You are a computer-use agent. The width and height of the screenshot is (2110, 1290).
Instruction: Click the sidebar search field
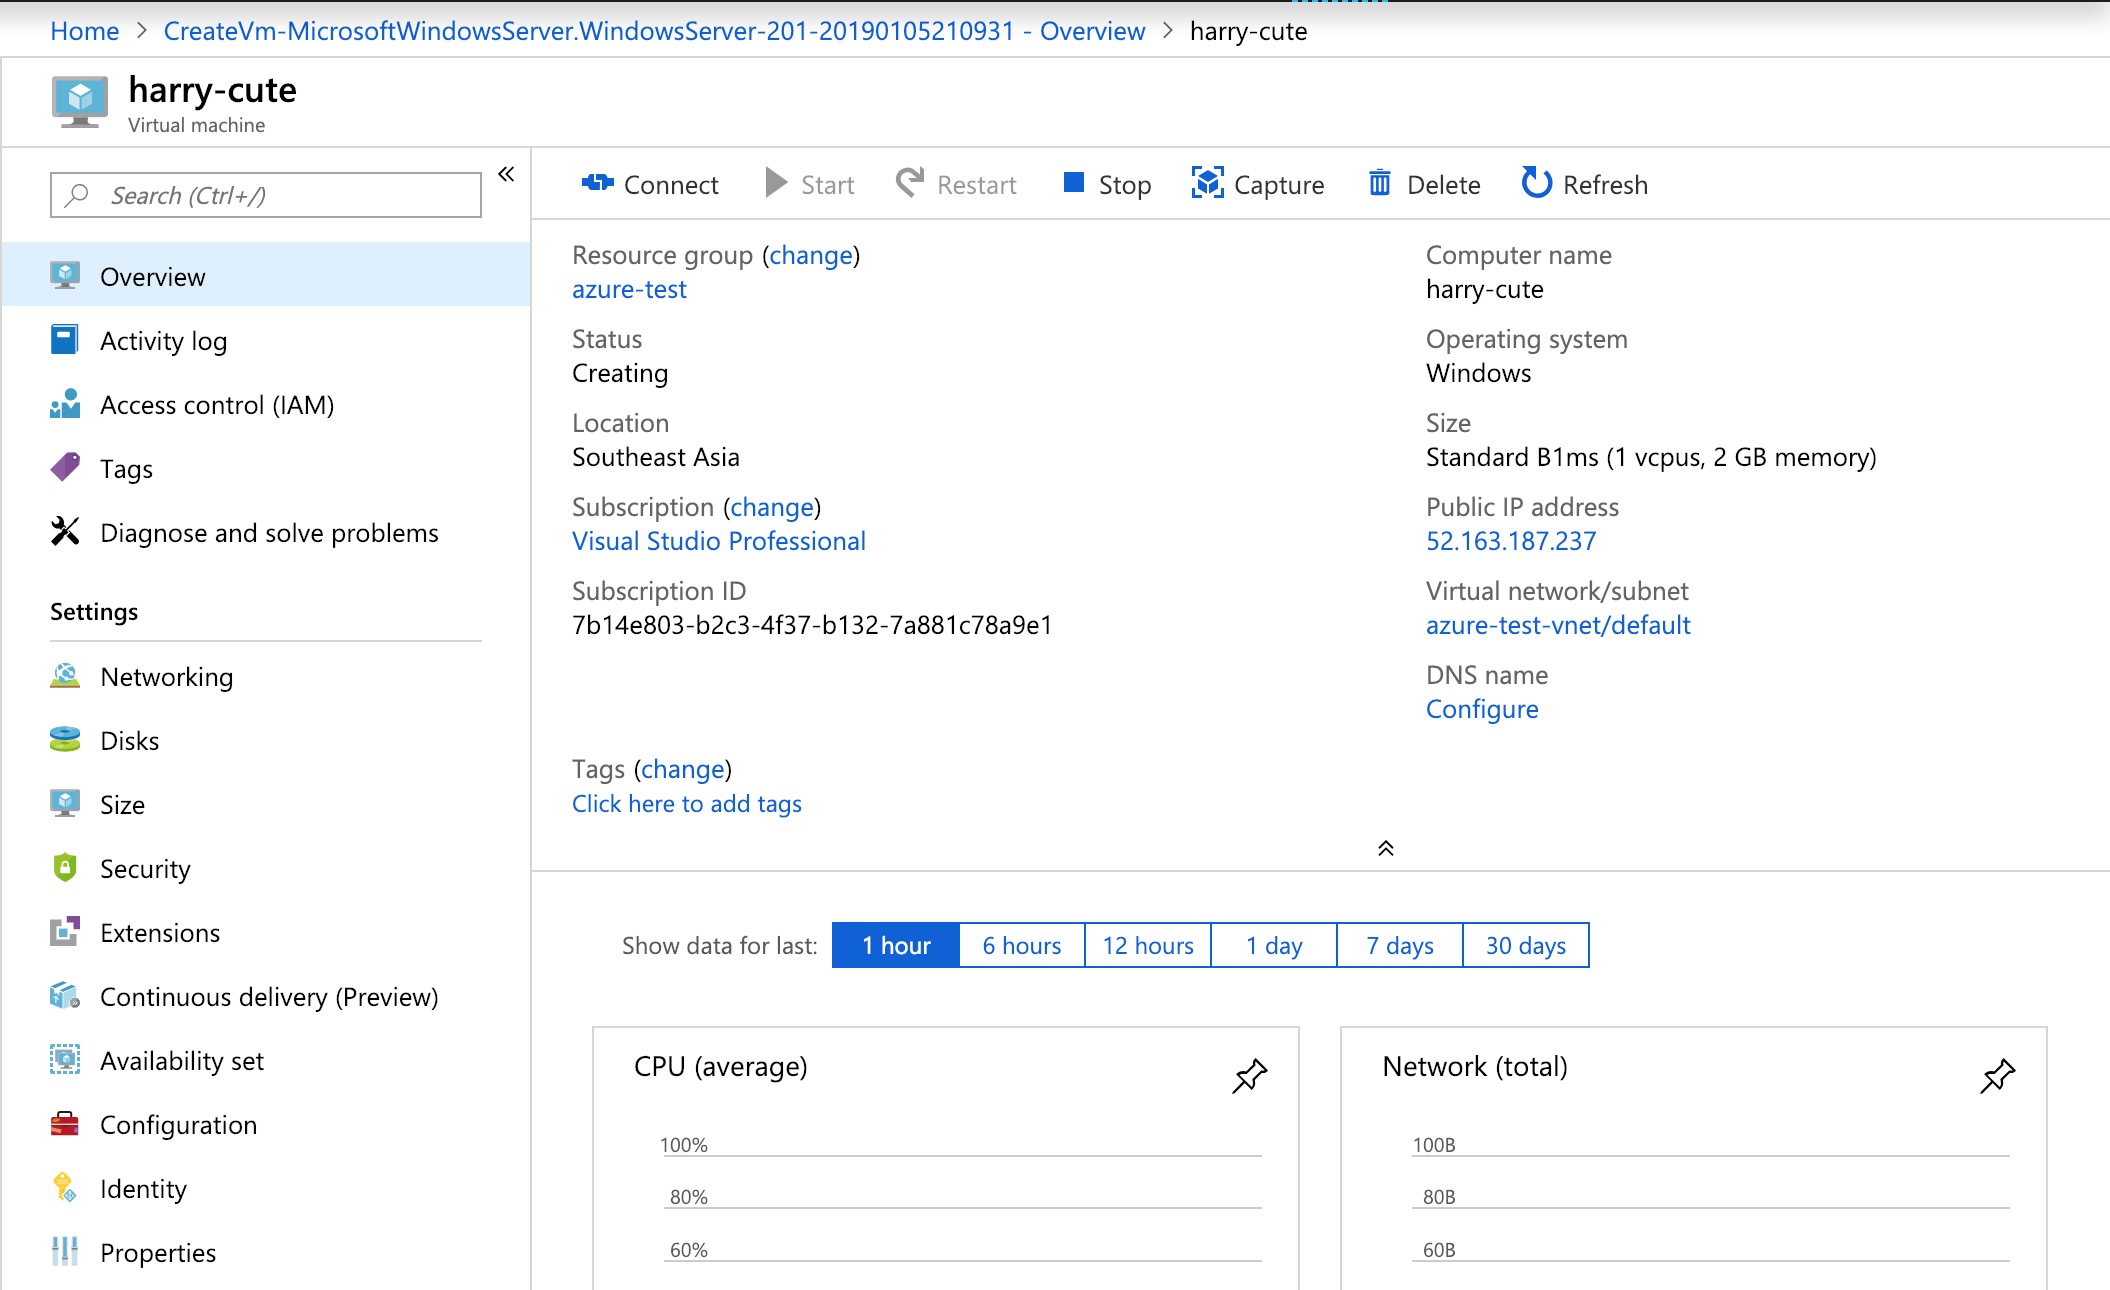(x=266, y=195)
